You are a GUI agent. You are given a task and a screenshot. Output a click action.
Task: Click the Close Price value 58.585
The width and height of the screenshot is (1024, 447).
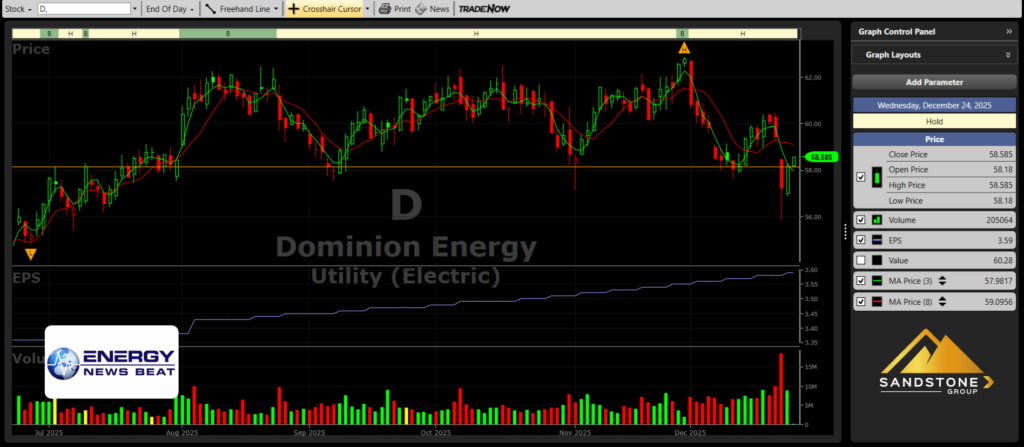point(1000,155)
